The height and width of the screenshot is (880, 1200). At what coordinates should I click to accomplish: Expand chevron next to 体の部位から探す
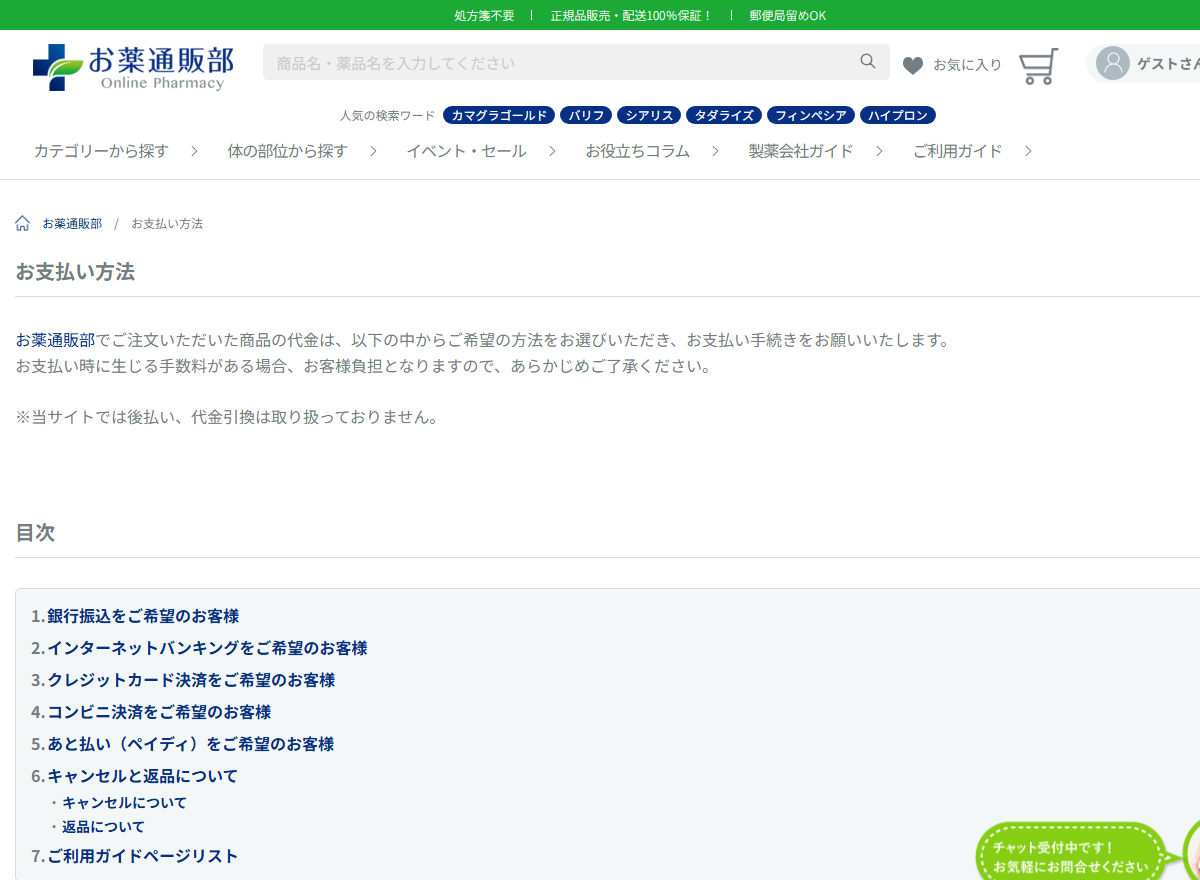tap(373, 151)
